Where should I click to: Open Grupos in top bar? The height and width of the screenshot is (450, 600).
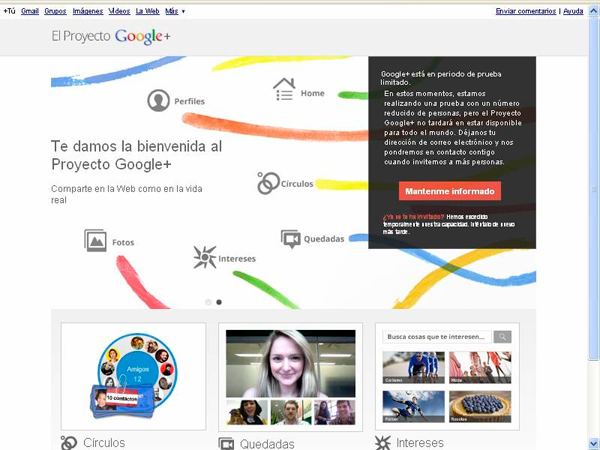(55, 11)
